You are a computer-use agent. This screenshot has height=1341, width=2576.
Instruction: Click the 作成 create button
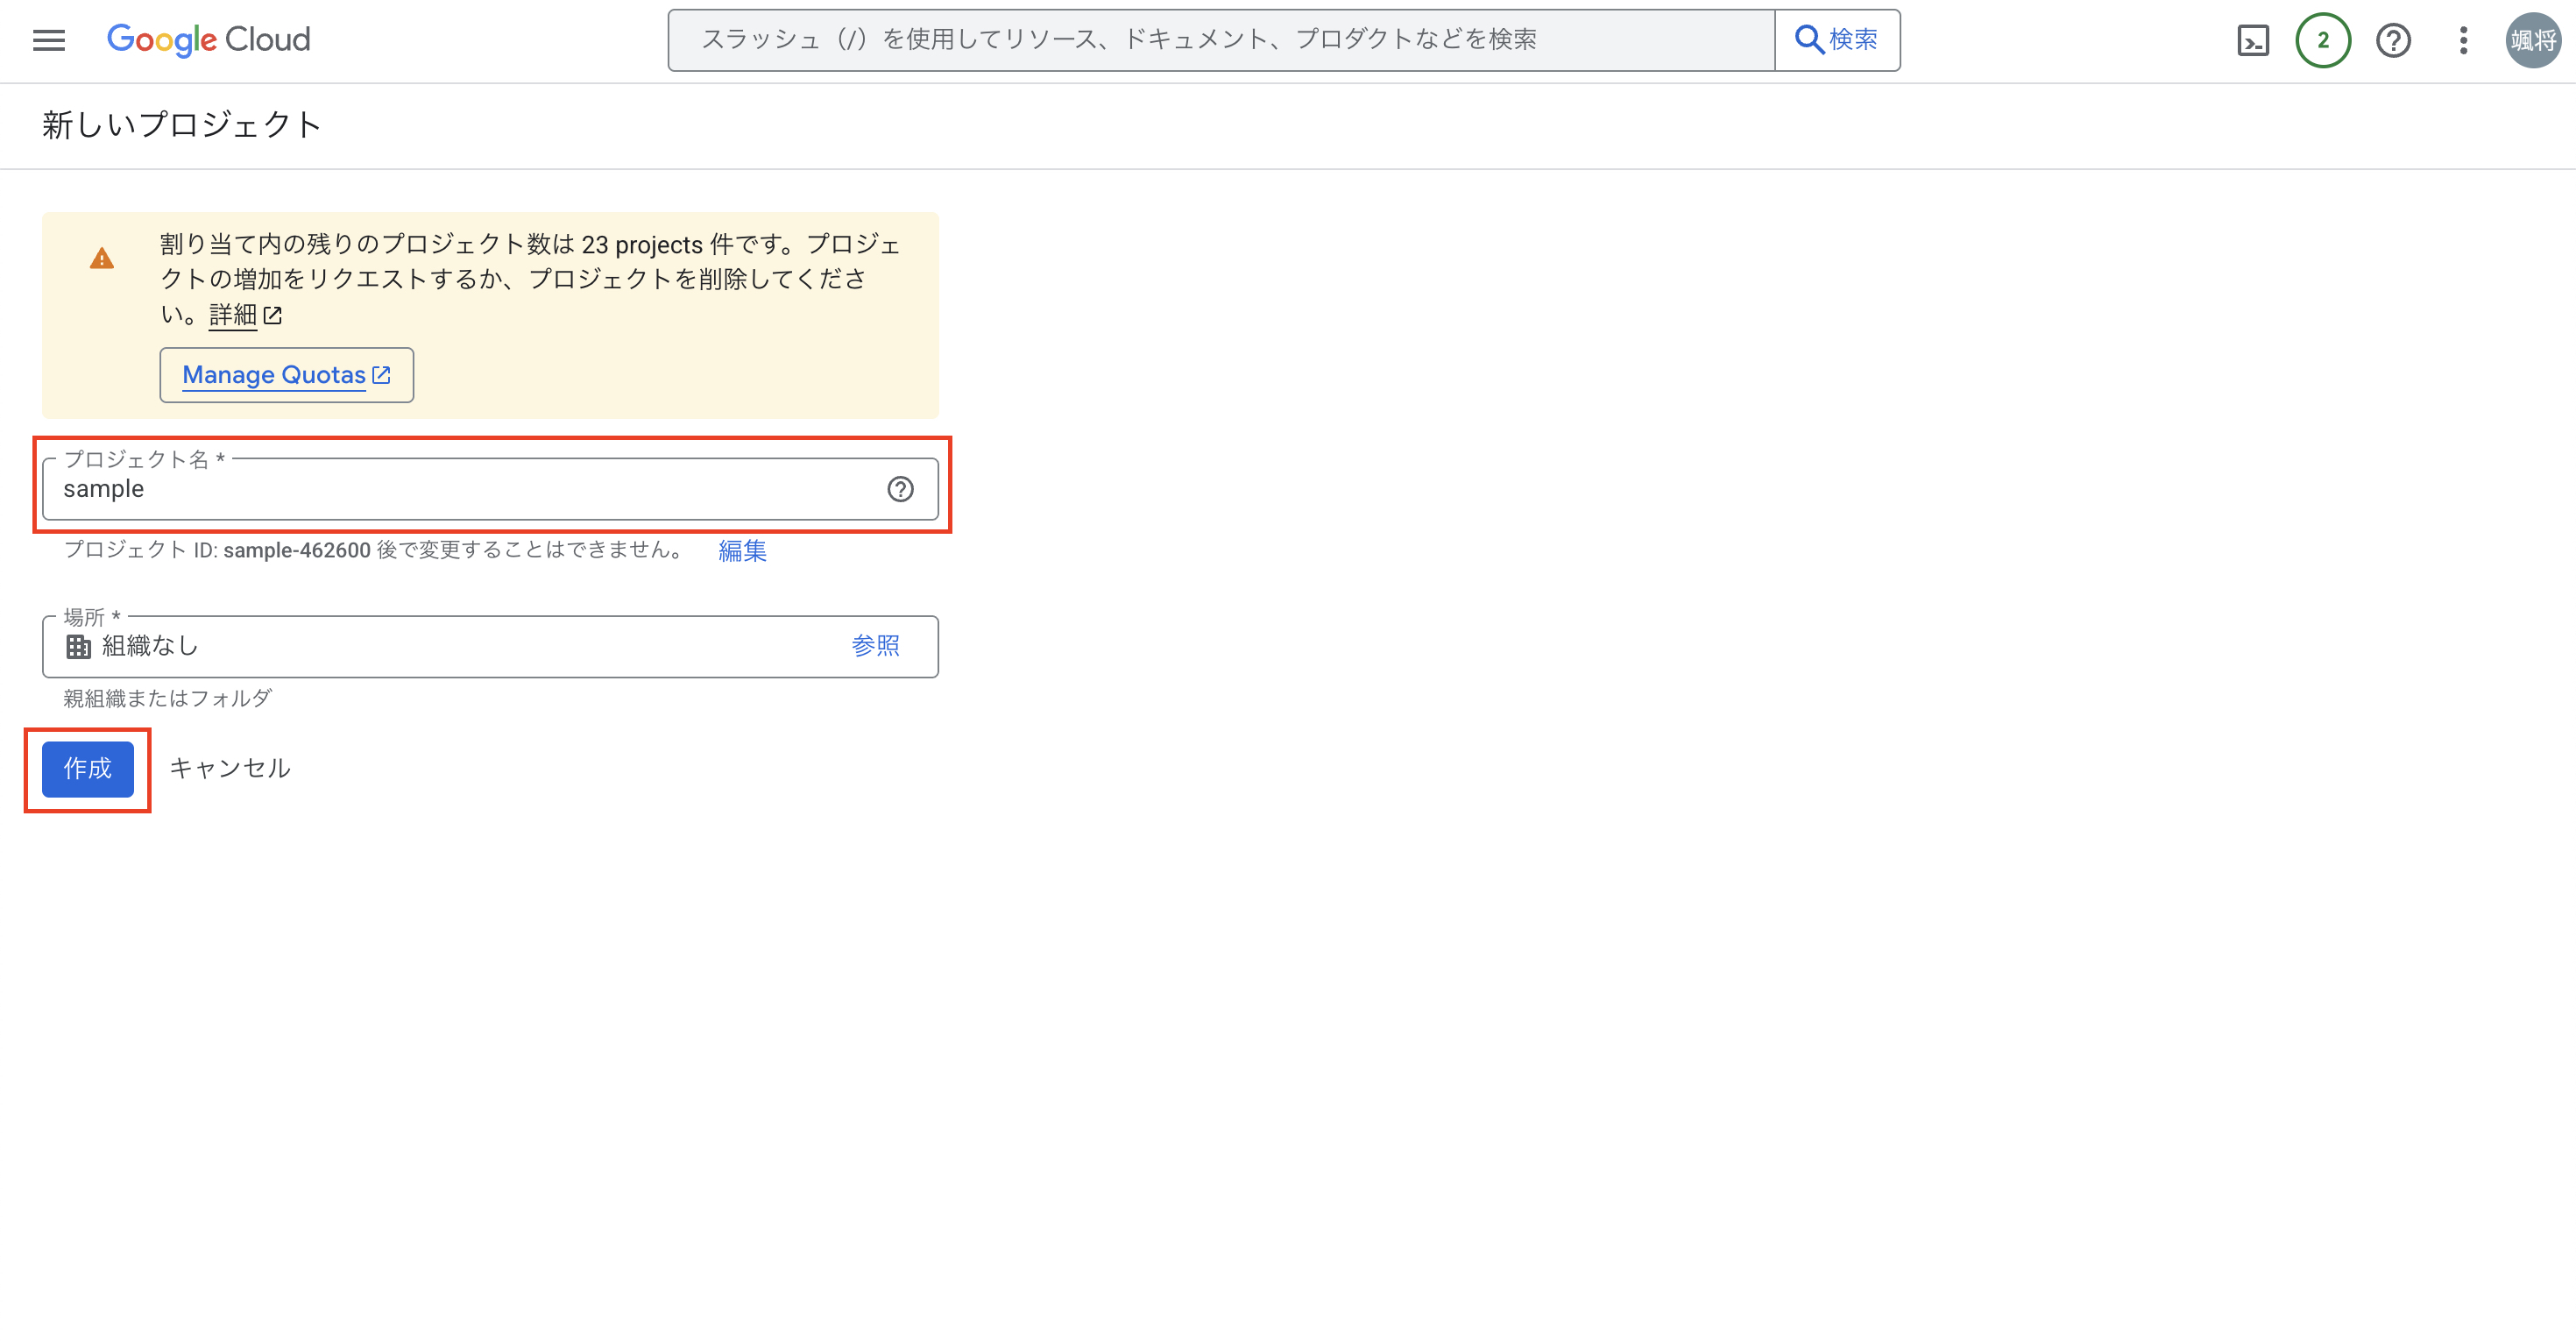[x=88, y=769]
